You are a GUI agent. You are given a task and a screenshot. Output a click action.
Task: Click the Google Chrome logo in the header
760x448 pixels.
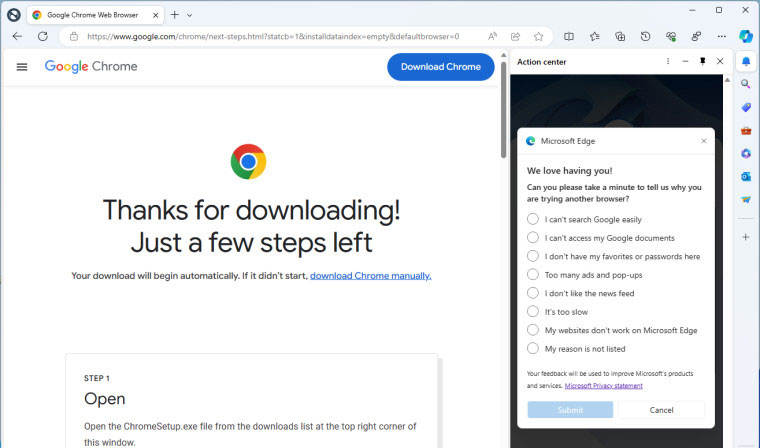click(91, 66)
